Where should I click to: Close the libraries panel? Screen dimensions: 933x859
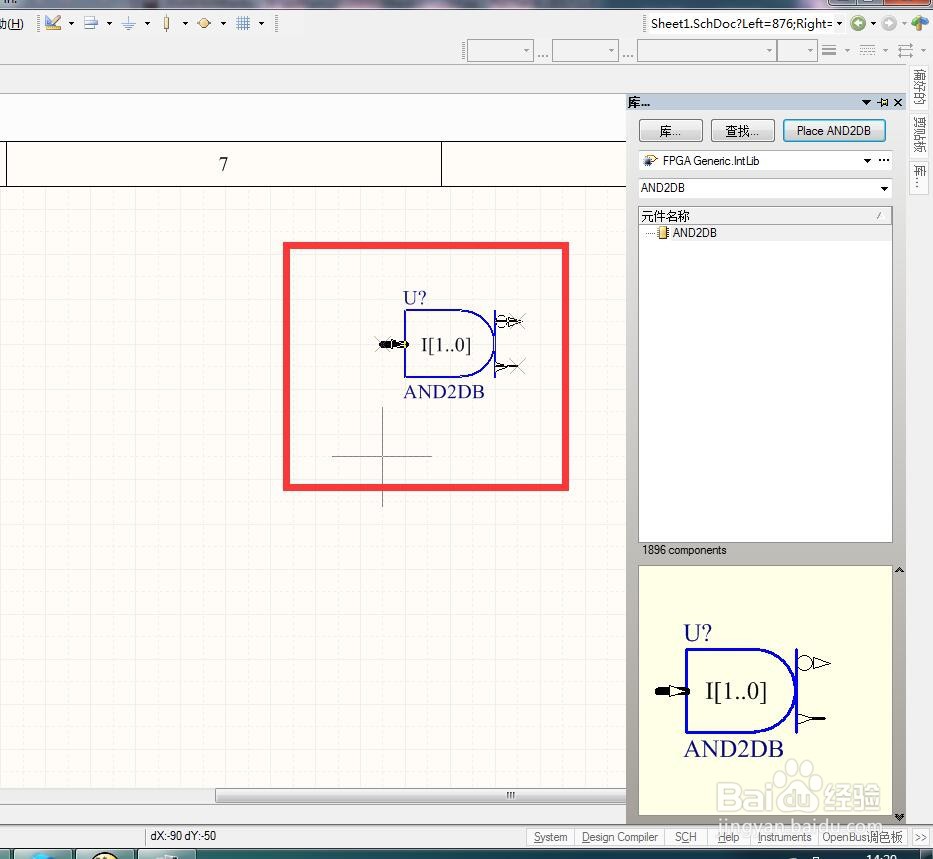pos(898,102)
